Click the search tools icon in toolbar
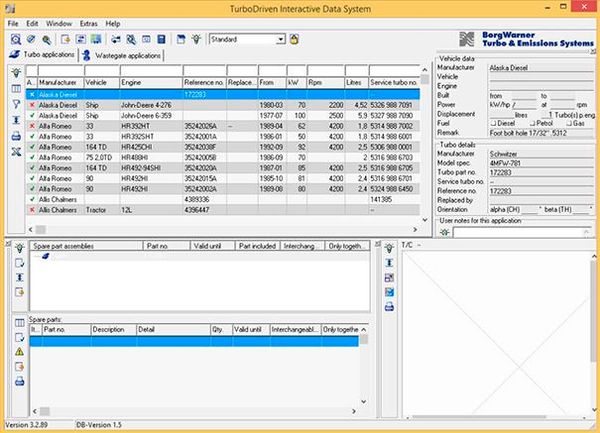The width and height of the screenshot is (600, 433). (x=131, y=39)
